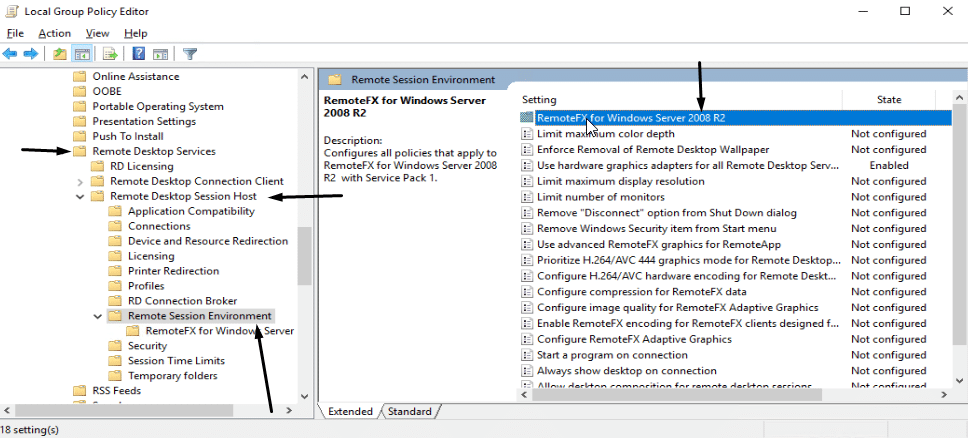Select the Extended tab

tap(350, 411)
